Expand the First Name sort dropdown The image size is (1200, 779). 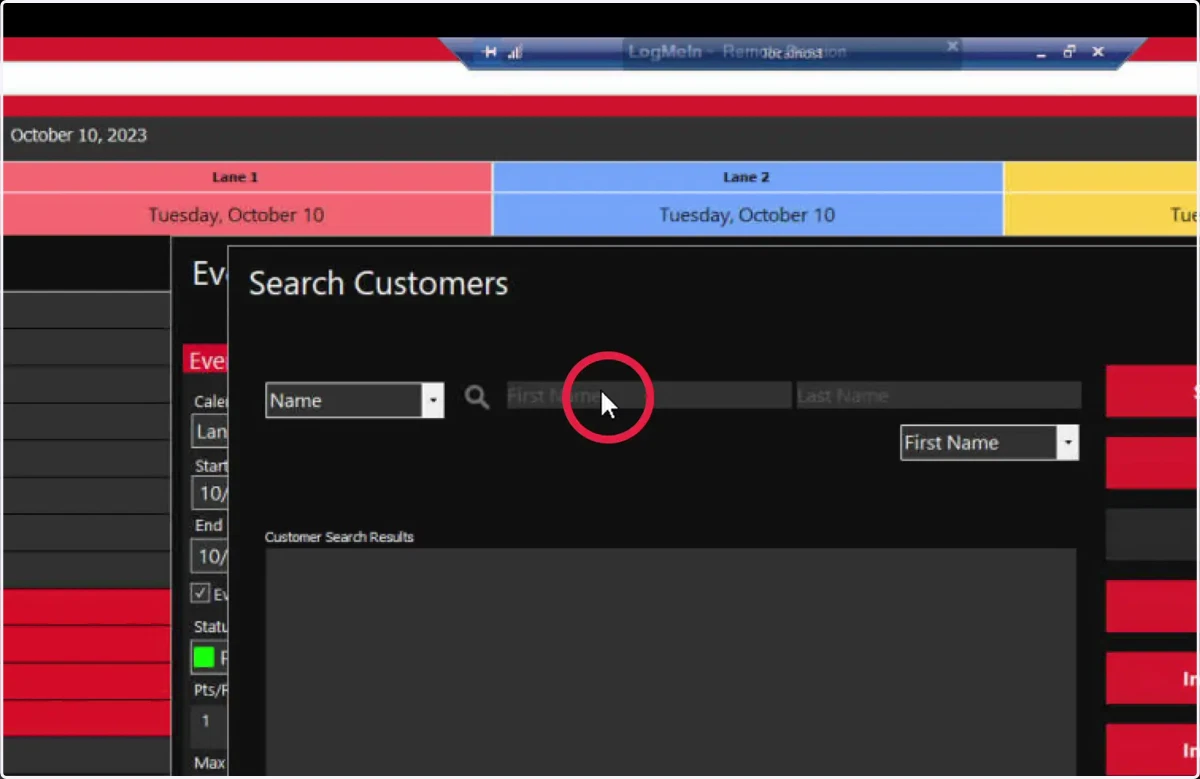(1068, 442)
